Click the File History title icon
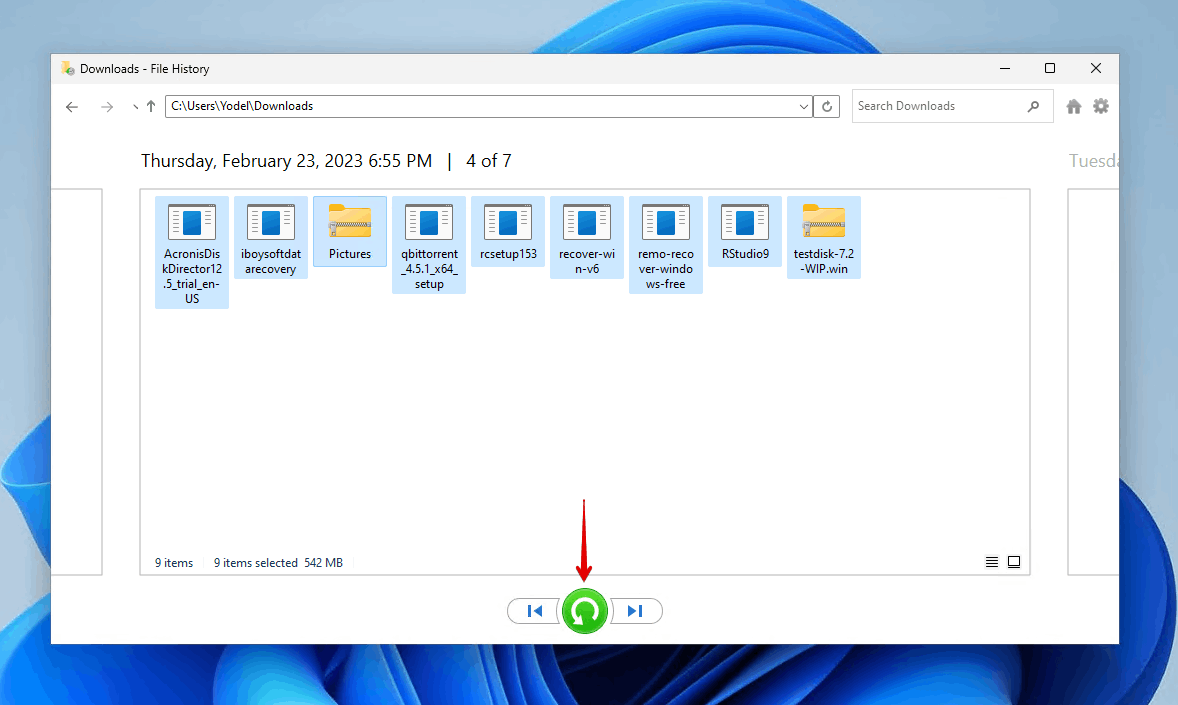The width and height of the screenshot is (1178, 705). [68, 68]
